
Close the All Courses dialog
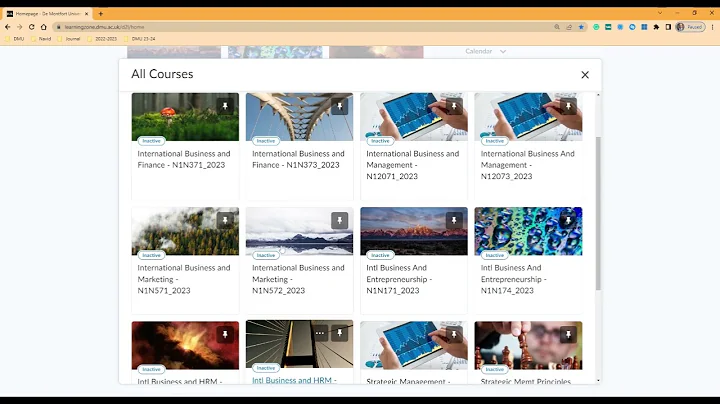click(585, 75)
